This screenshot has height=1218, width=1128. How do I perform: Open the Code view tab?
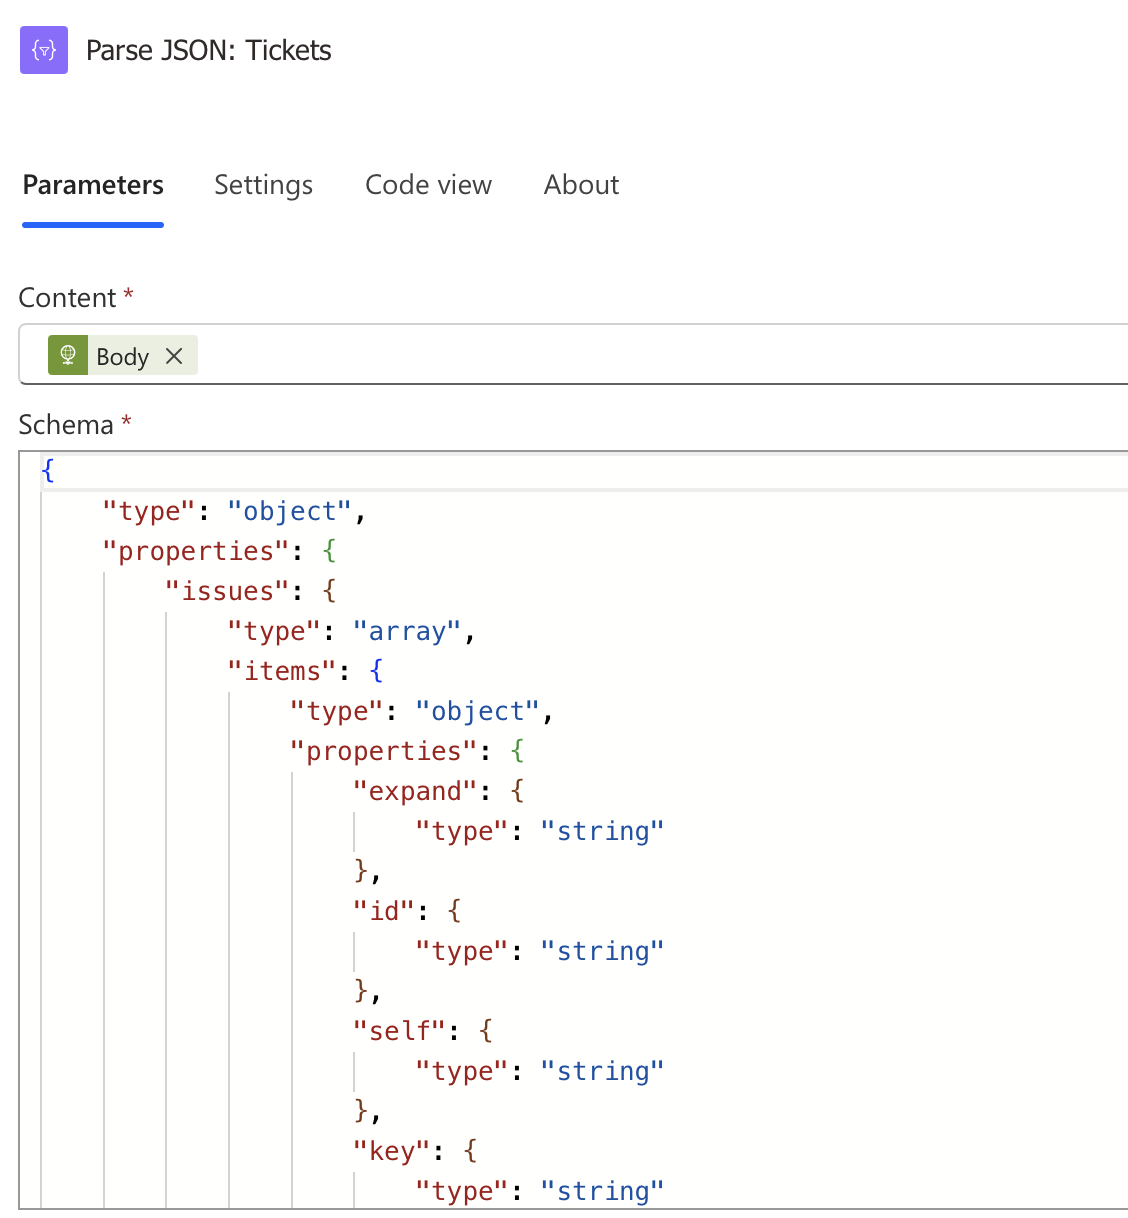click(x=429, y=185)
